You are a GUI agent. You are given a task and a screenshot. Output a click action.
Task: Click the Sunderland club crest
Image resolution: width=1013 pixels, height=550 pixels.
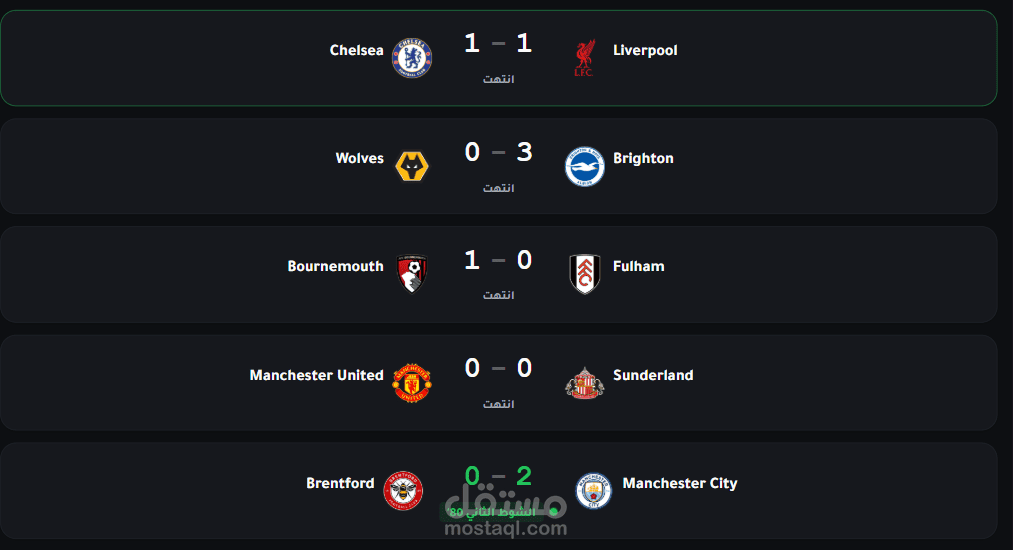(x=585, y=383)
